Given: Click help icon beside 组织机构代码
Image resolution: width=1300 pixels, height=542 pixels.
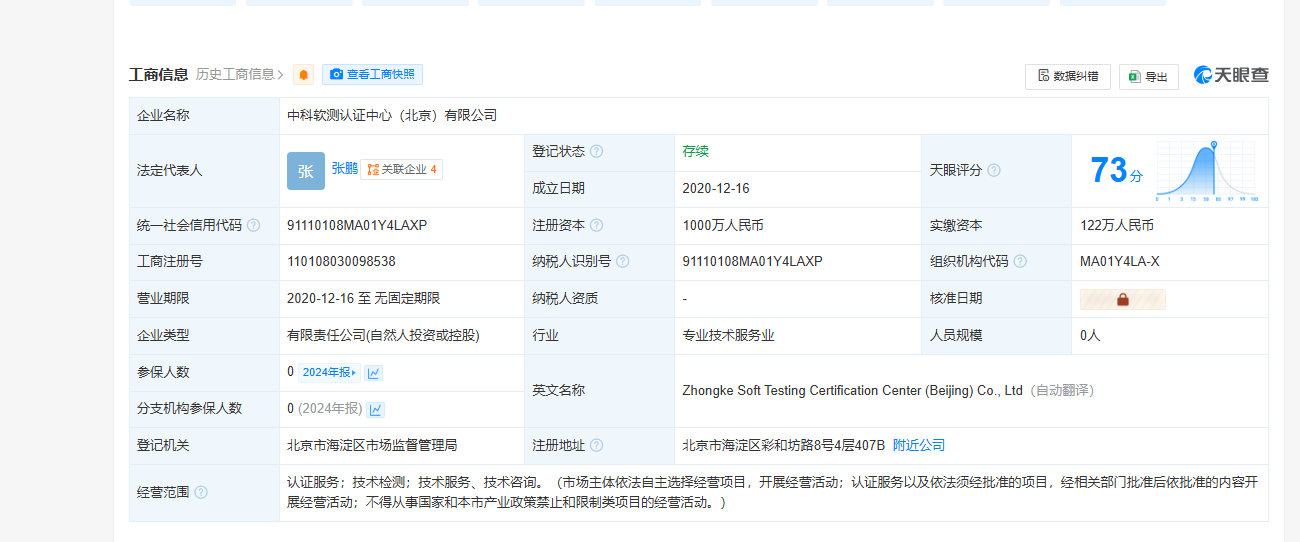Looking at the screenshot, I should [x=1020, y=262].
